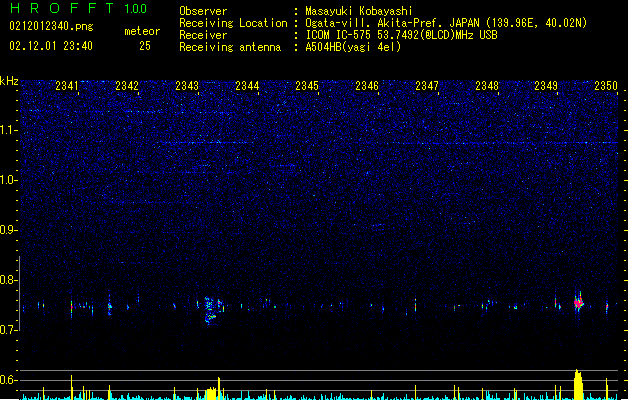
Task: Click time marker 2343
Action: pos(187,86)
